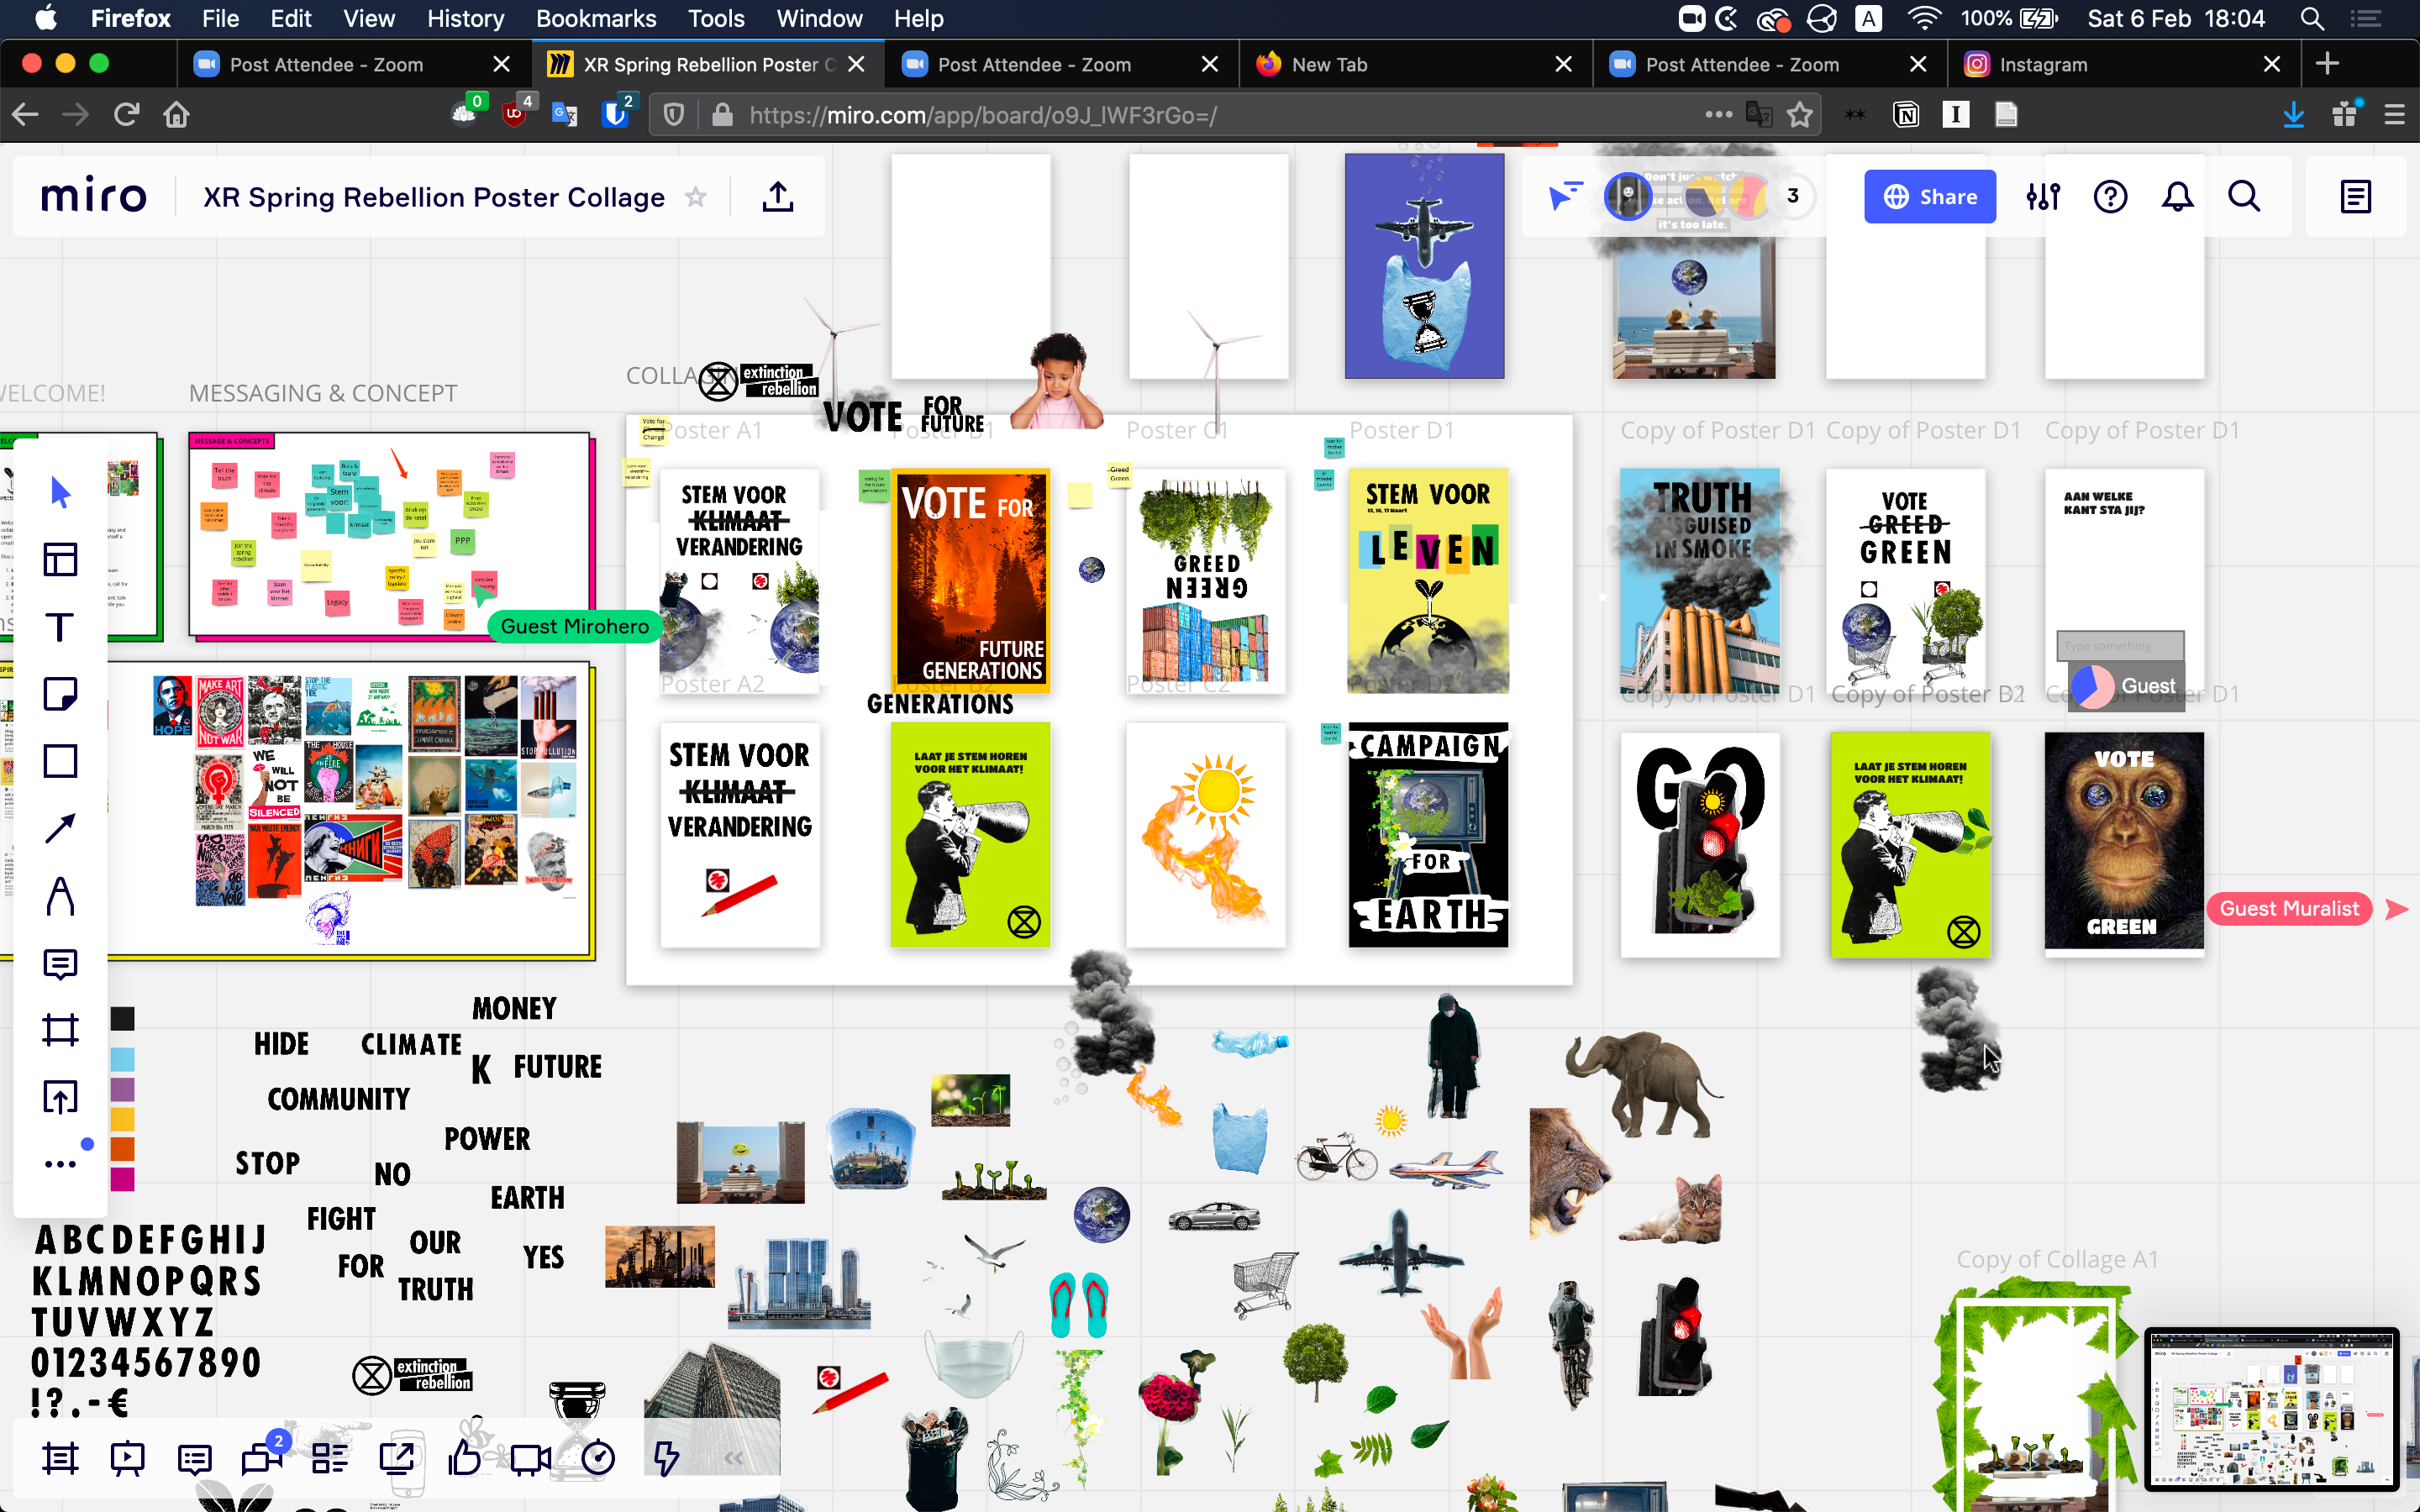Select the Frame tool in left toolbar
Screen dimensions: 2420x1512
(60, 1030)
